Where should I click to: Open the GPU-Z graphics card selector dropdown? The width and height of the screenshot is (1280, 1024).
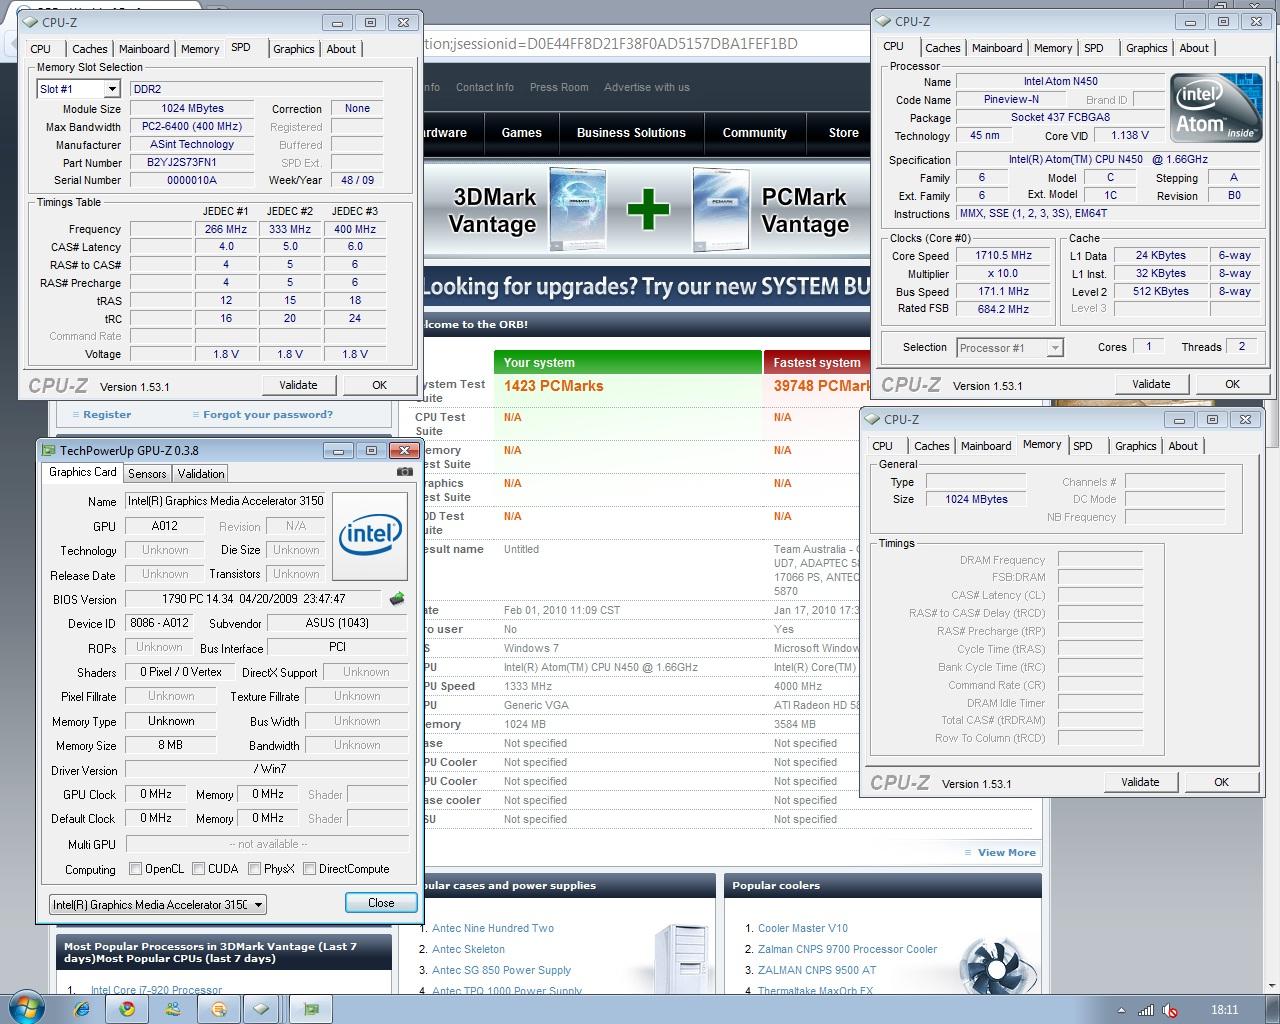158,905
